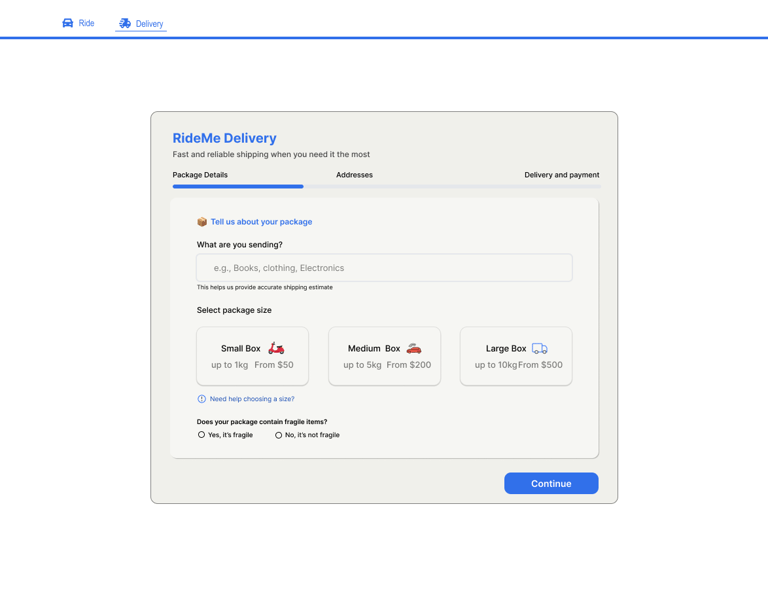768x589 pixels.
Task: Open 'Need help choosing a size?' link
Action: click(252, 399)
